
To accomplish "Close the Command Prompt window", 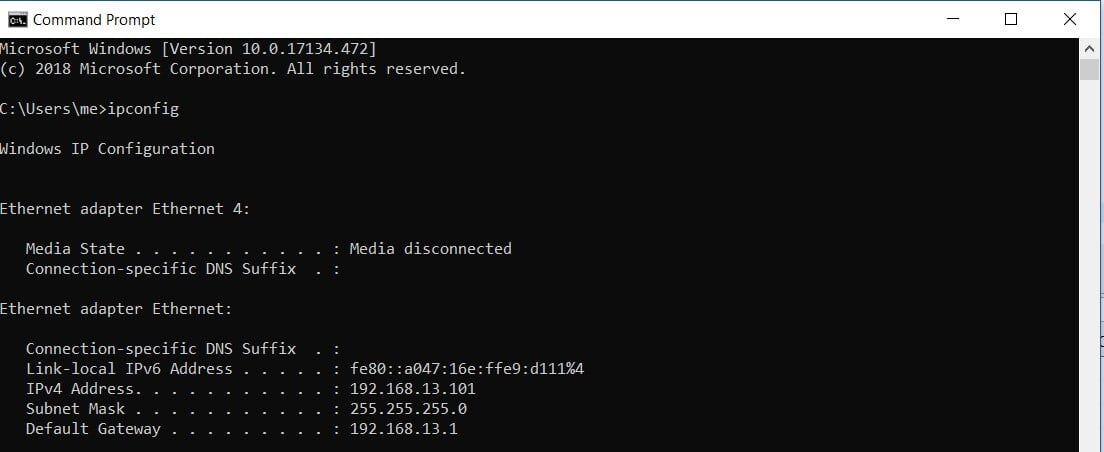I will pos(1069,19).
